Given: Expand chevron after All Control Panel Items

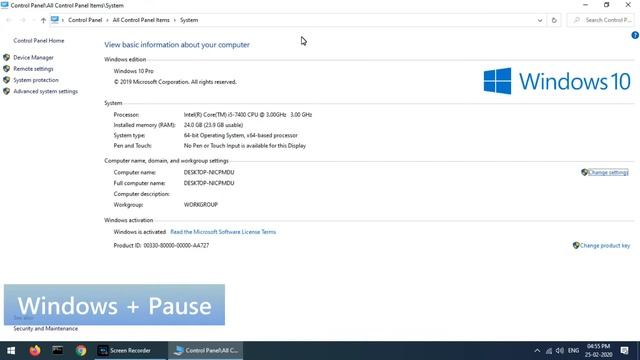Looking at the screenshot, I should coord(175,20).
